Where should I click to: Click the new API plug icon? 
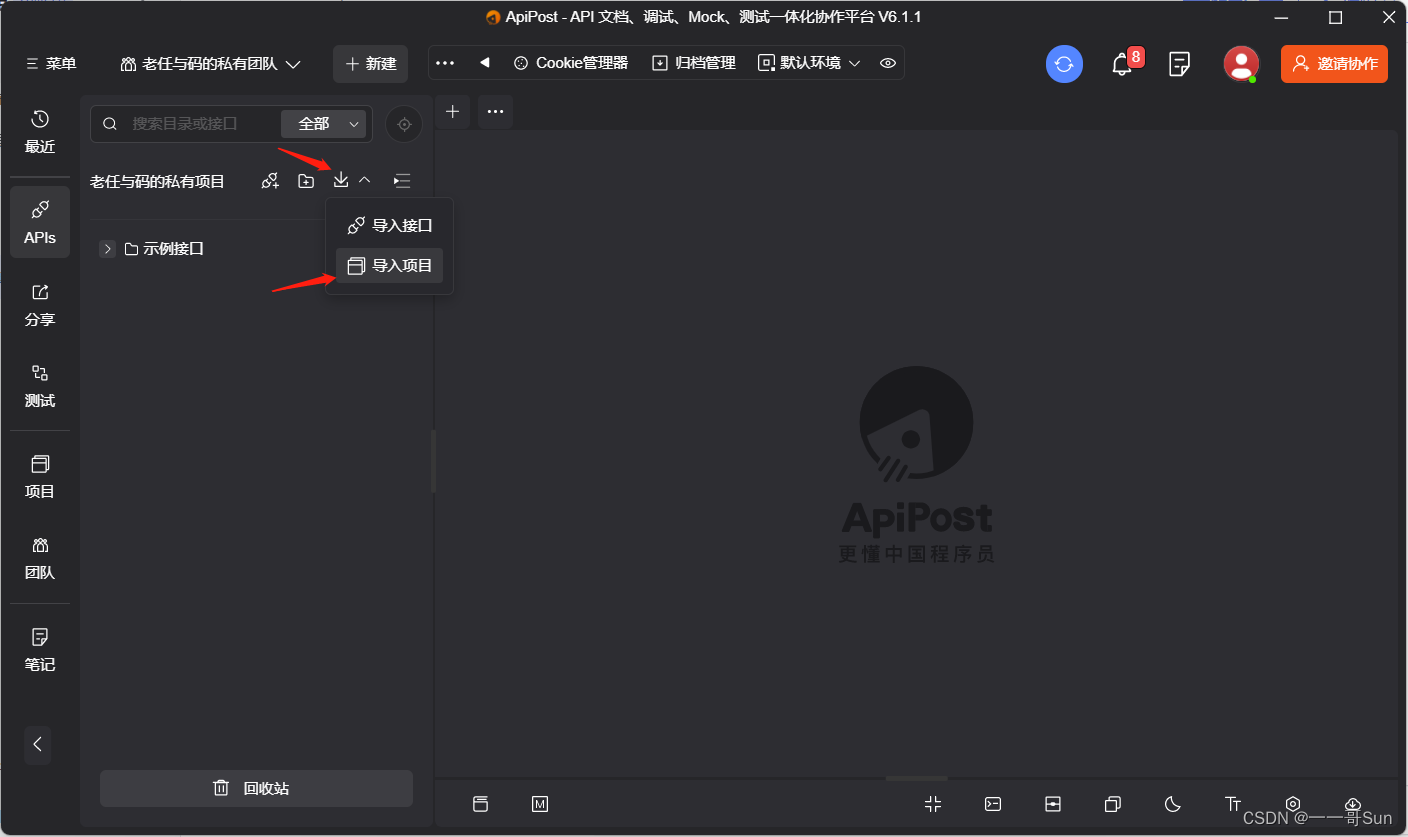[x=270, y=181]
